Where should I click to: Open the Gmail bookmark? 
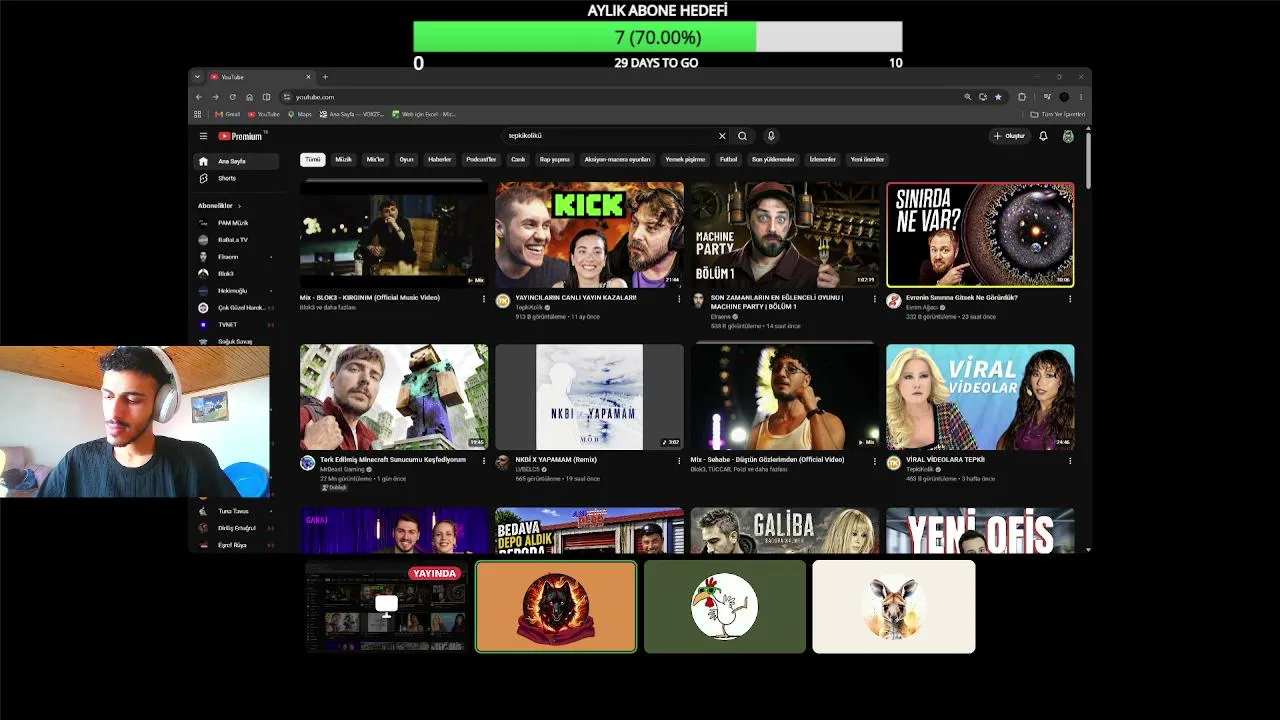[x=228, y=114]
